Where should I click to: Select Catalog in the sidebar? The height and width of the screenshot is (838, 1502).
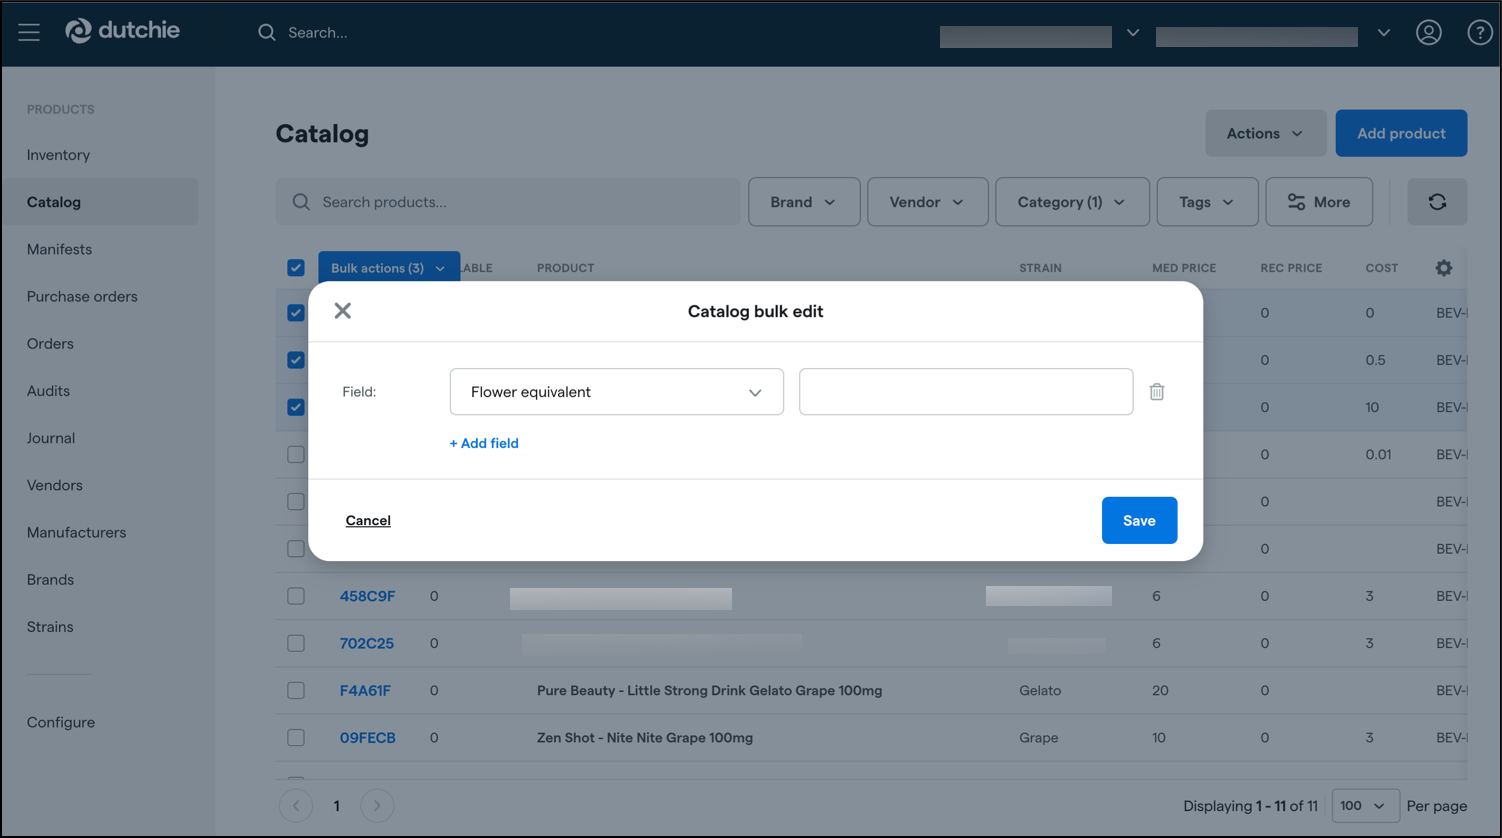click(54, 202)
